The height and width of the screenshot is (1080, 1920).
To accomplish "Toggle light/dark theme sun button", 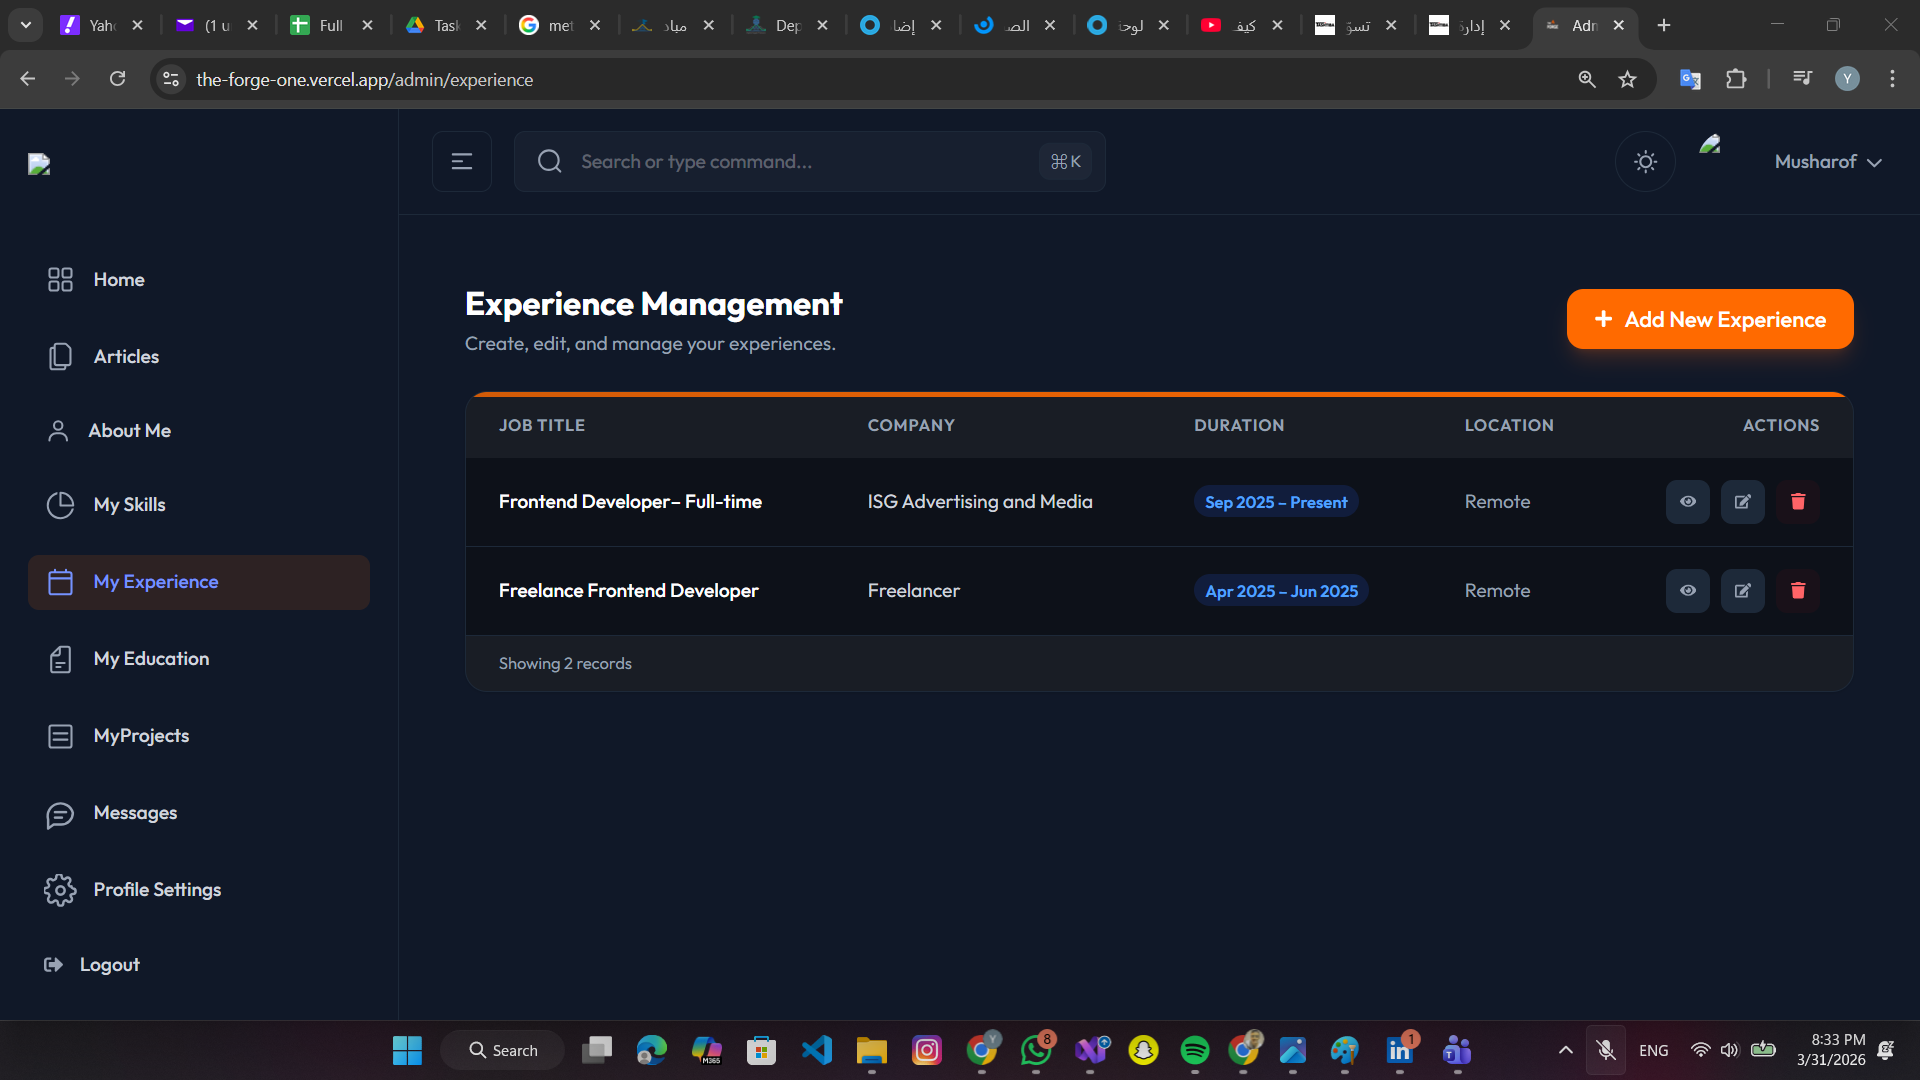I will (x=1645, y=161).
